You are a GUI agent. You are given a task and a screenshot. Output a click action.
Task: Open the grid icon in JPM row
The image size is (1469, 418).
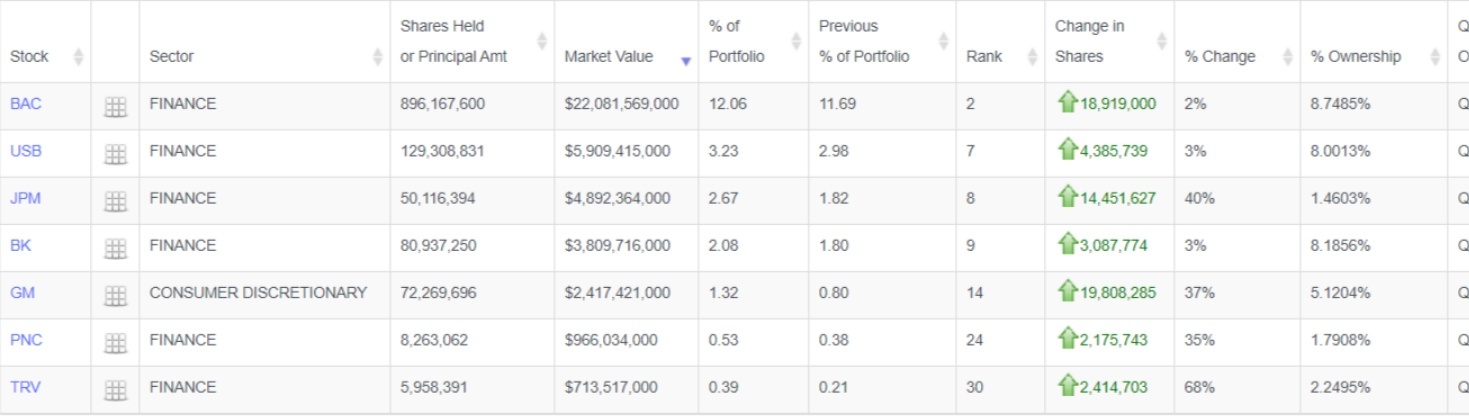[115, 201]
